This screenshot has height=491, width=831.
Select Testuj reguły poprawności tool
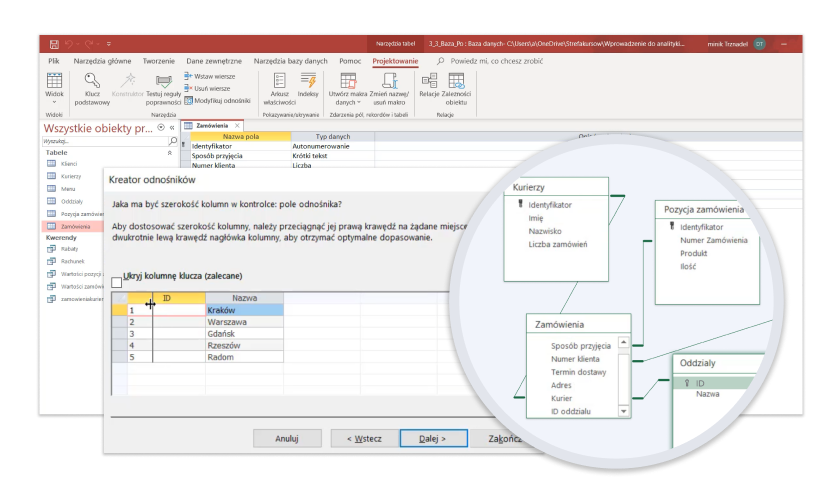pos(163,87)
